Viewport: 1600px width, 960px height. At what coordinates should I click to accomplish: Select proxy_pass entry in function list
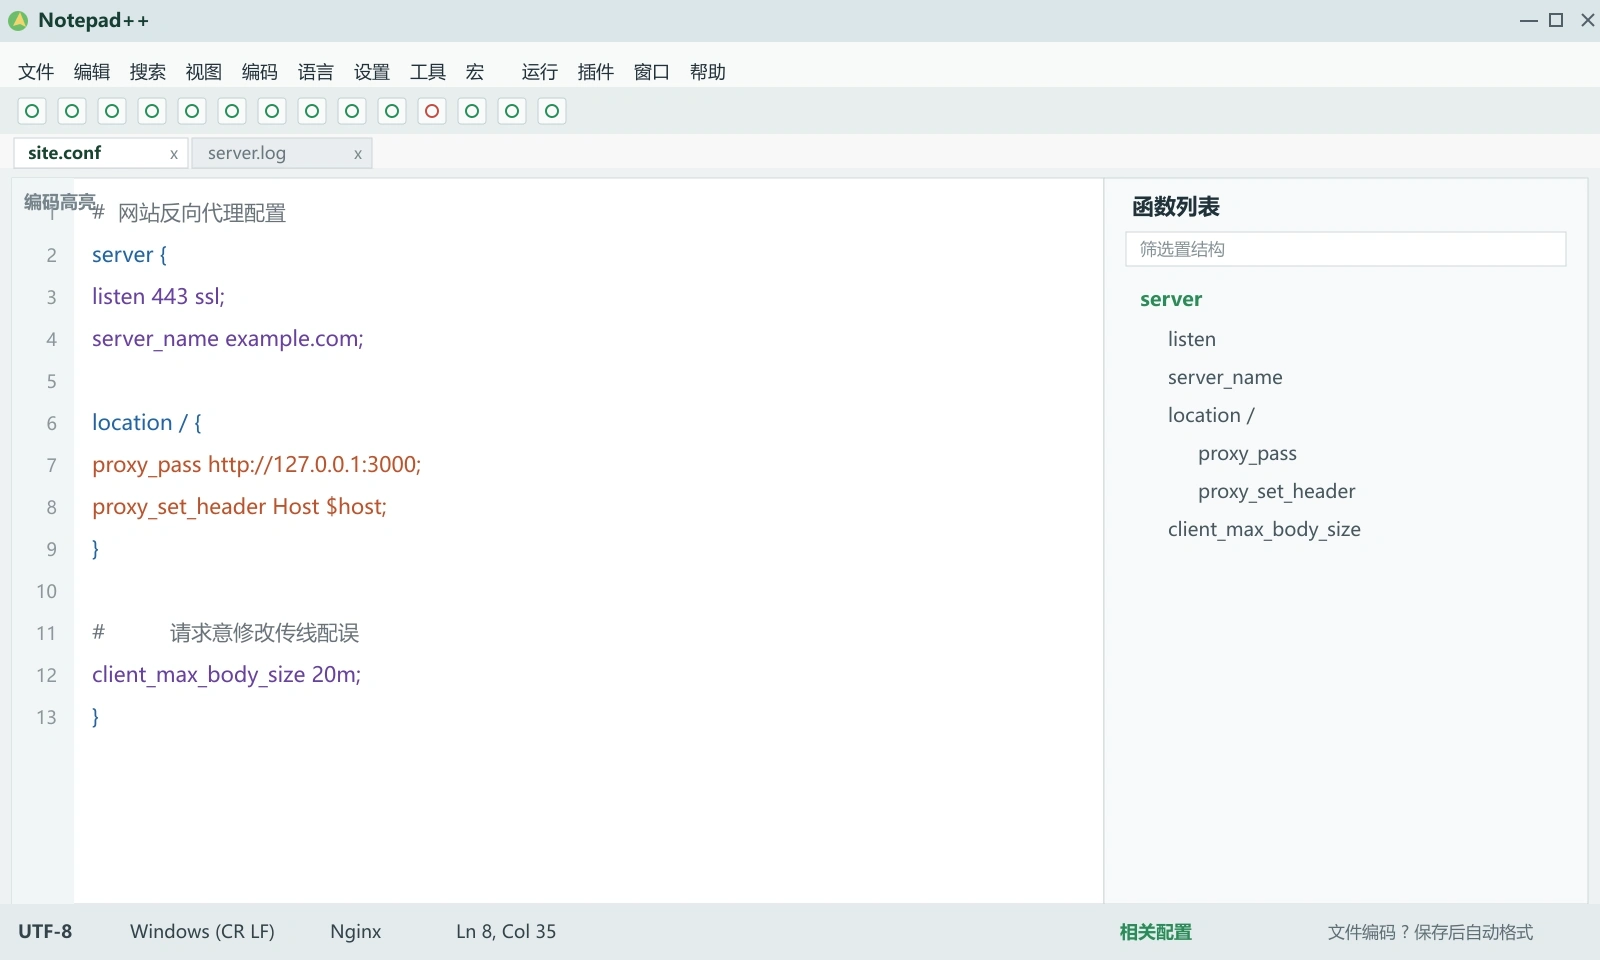point(1247,453)
